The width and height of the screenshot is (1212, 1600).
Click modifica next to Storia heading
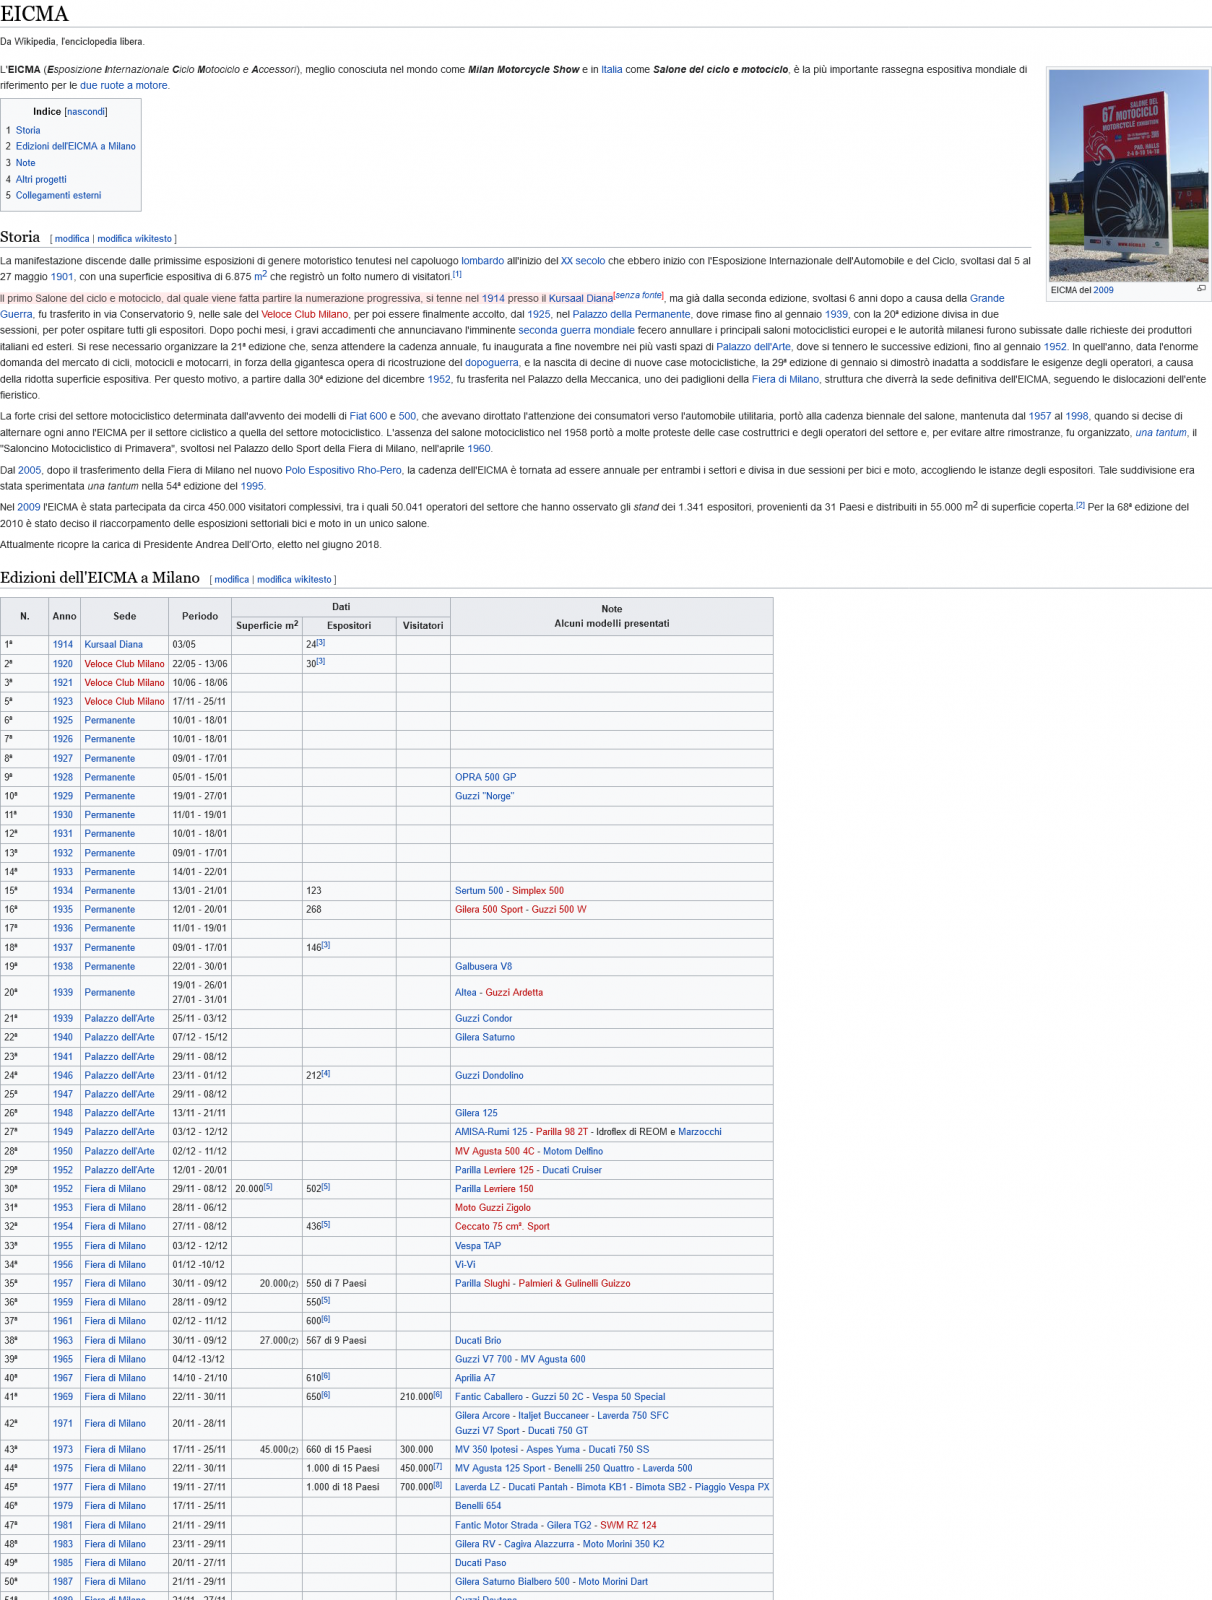(x=72, y=239)
